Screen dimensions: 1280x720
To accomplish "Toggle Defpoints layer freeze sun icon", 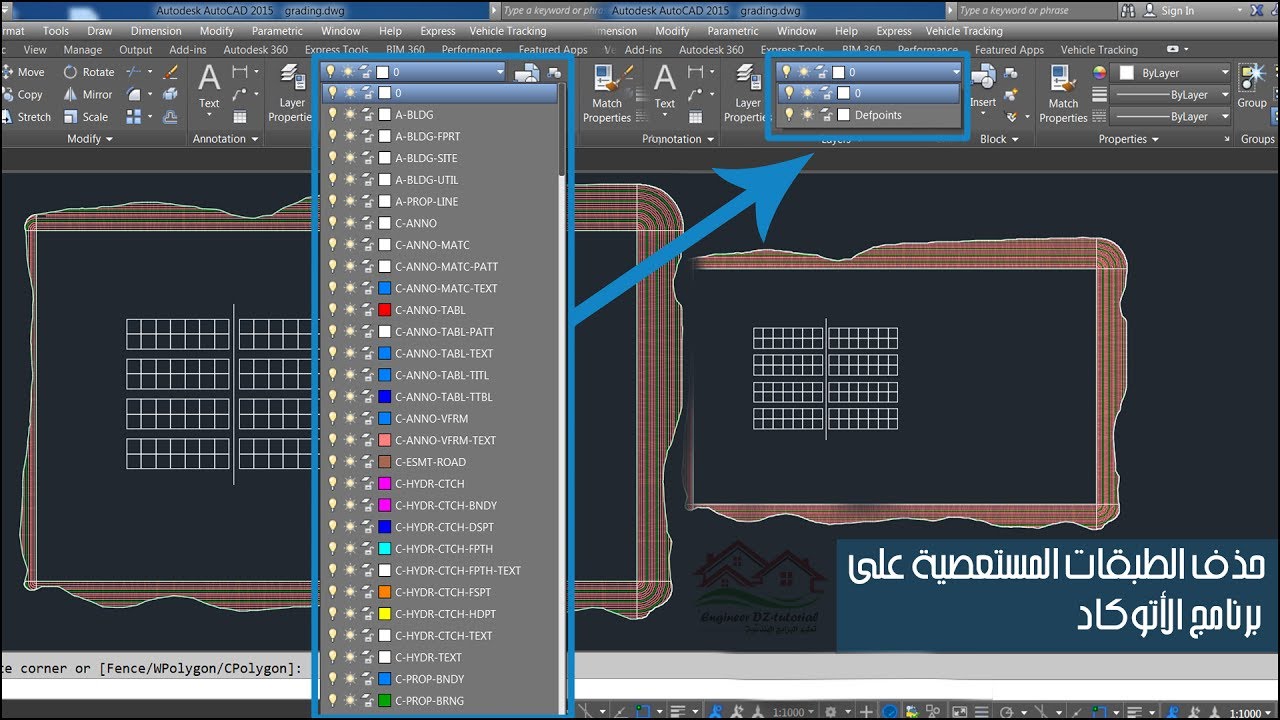I will point(806,115).
